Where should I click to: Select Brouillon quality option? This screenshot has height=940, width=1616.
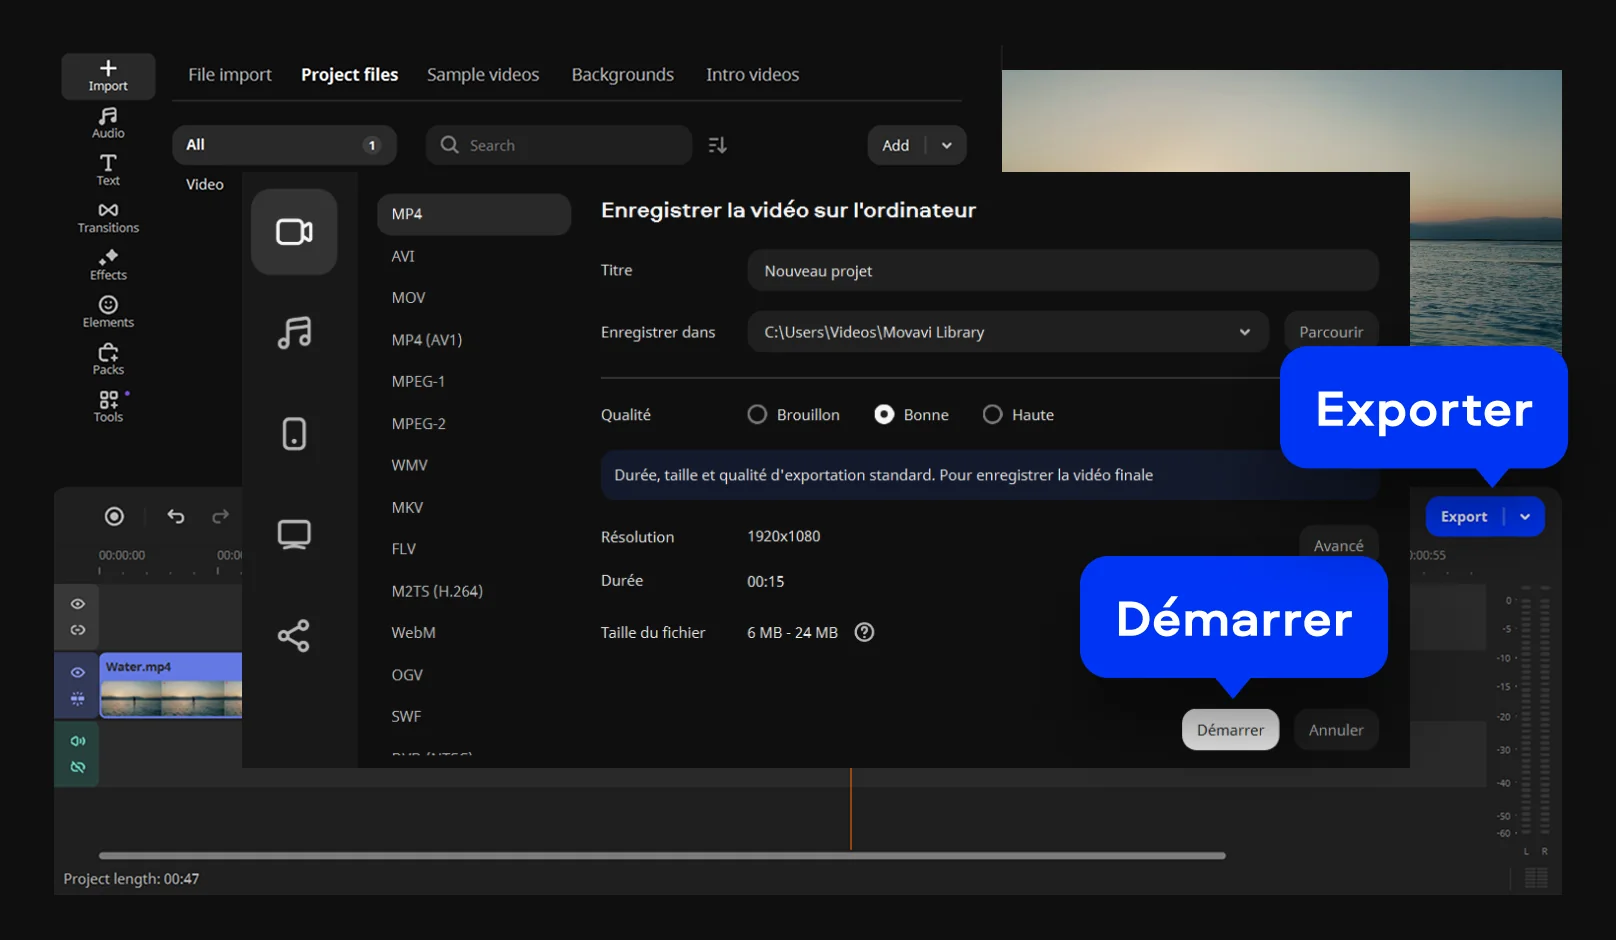(x=758, y=415)
